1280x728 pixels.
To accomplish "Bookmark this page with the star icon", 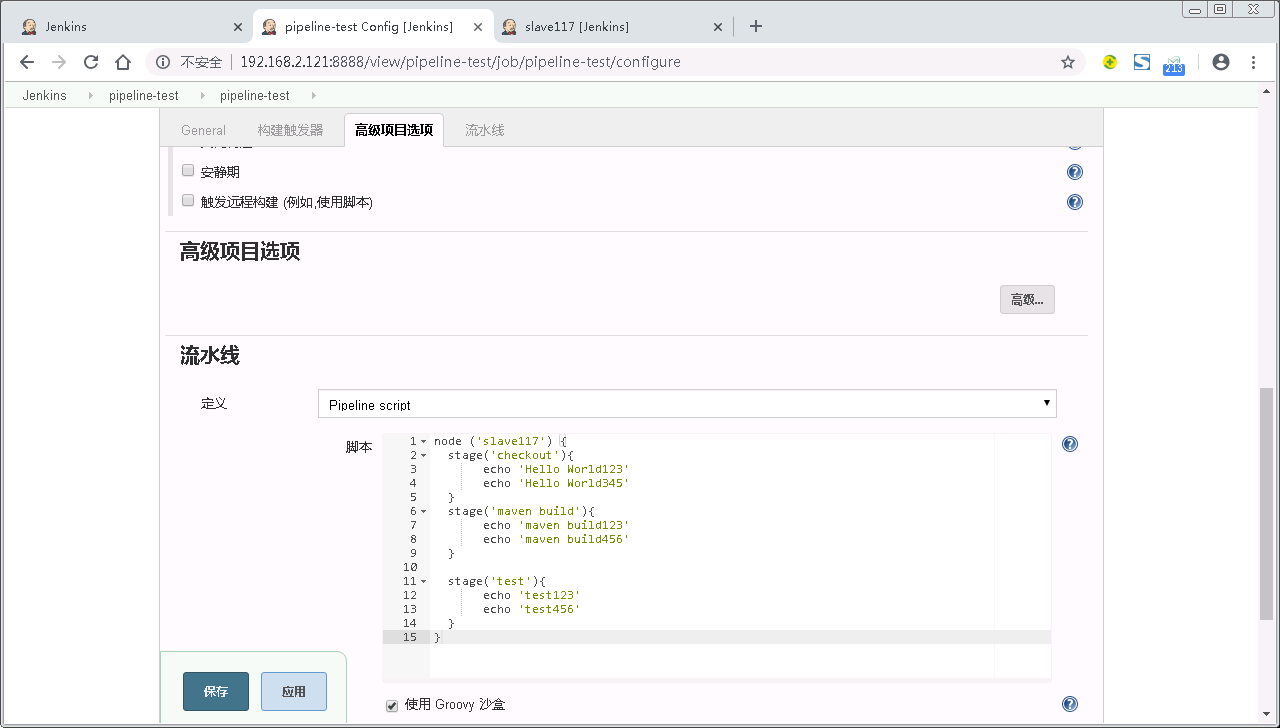I will point(1068,62).
